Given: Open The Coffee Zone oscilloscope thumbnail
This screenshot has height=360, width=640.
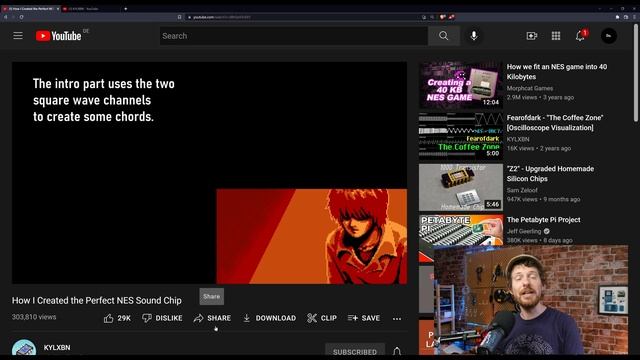Looking at the screenshot, I should [x=461, y=136].
